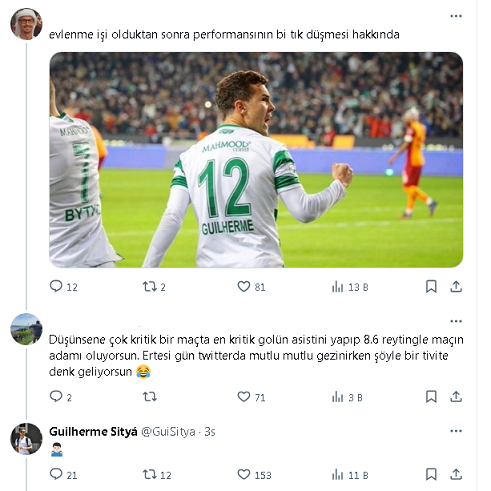Screen dimensions: 491x491
Task: Retweet the middle tweet about 8.6 reyting
Action: (150, 397)
